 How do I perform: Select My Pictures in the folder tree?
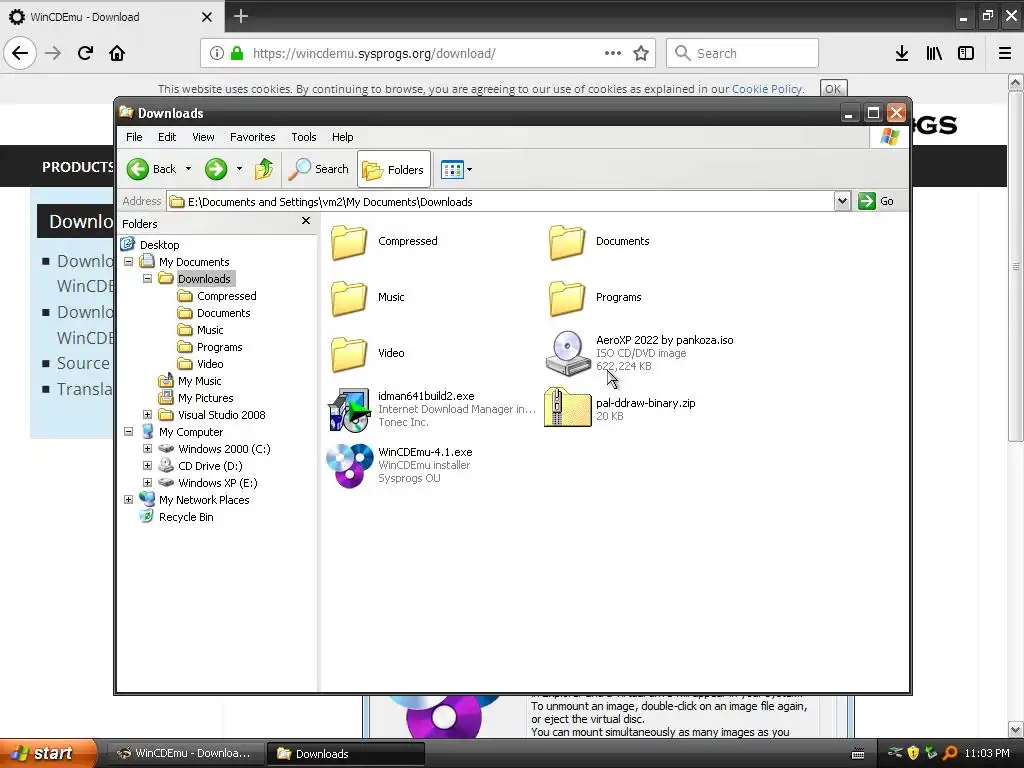tap(205, 398)
